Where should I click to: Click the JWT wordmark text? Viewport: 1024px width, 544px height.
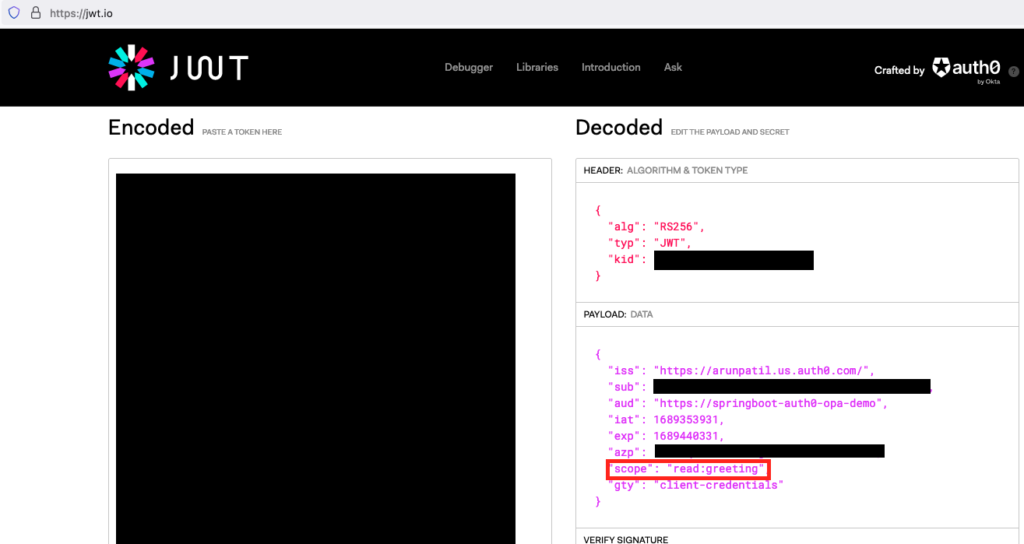[x=208, y=68]
